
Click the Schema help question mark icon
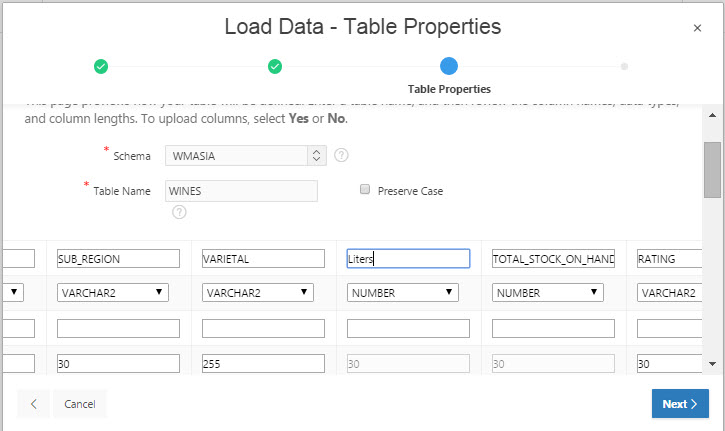(x=341, y=155)
